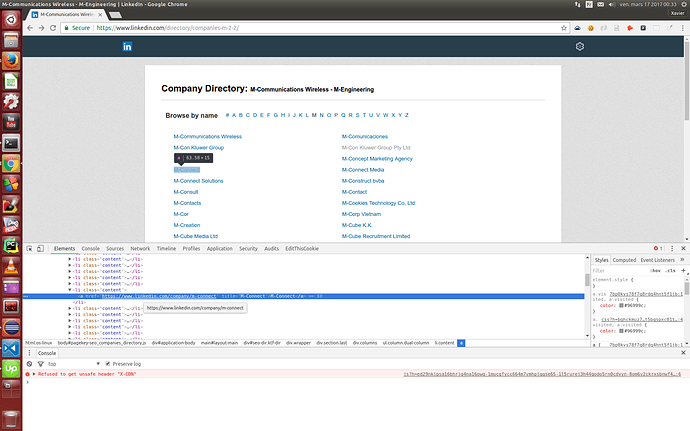Switch to DevTools Network tab
The height and width of the screenshot is (431, 690).
click(140, 248)
